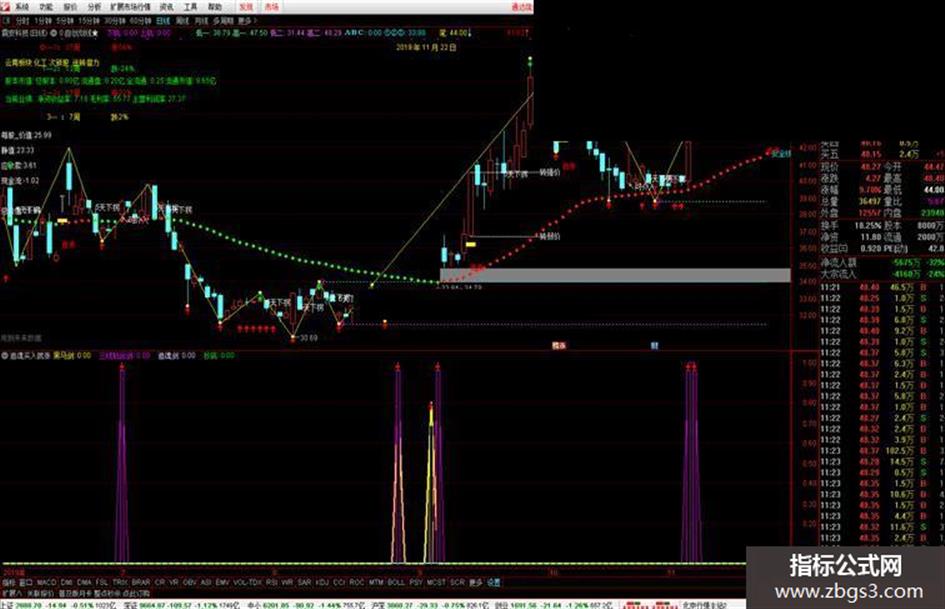Switch indicator to DMA
945x609 pixels.
(x=84, y=582)
